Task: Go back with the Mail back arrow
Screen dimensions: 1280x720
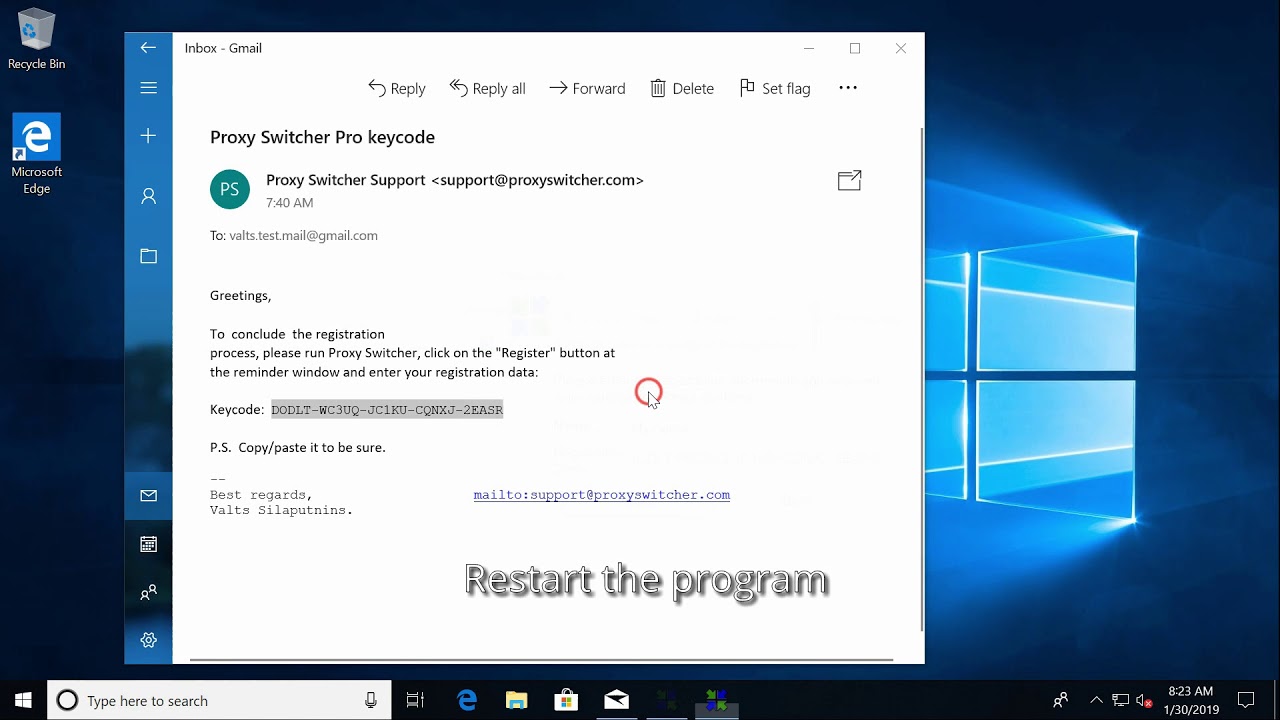Action: (x=148, y=48)
